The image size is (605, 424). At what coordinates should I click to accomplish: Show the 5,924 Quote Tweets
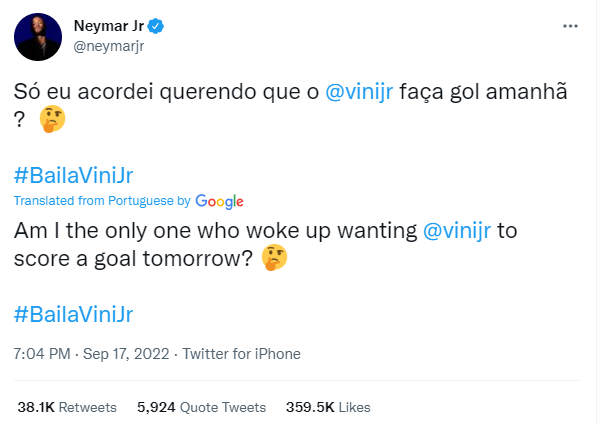click(x=201, y=407)
